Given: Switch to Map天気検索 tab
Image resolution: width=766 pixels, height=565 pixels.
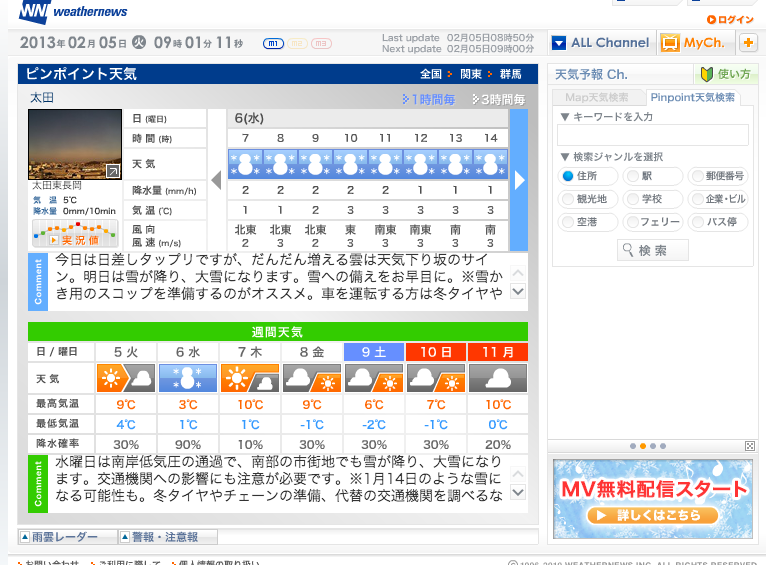Looking at the screenshot, I should (596, 97).
